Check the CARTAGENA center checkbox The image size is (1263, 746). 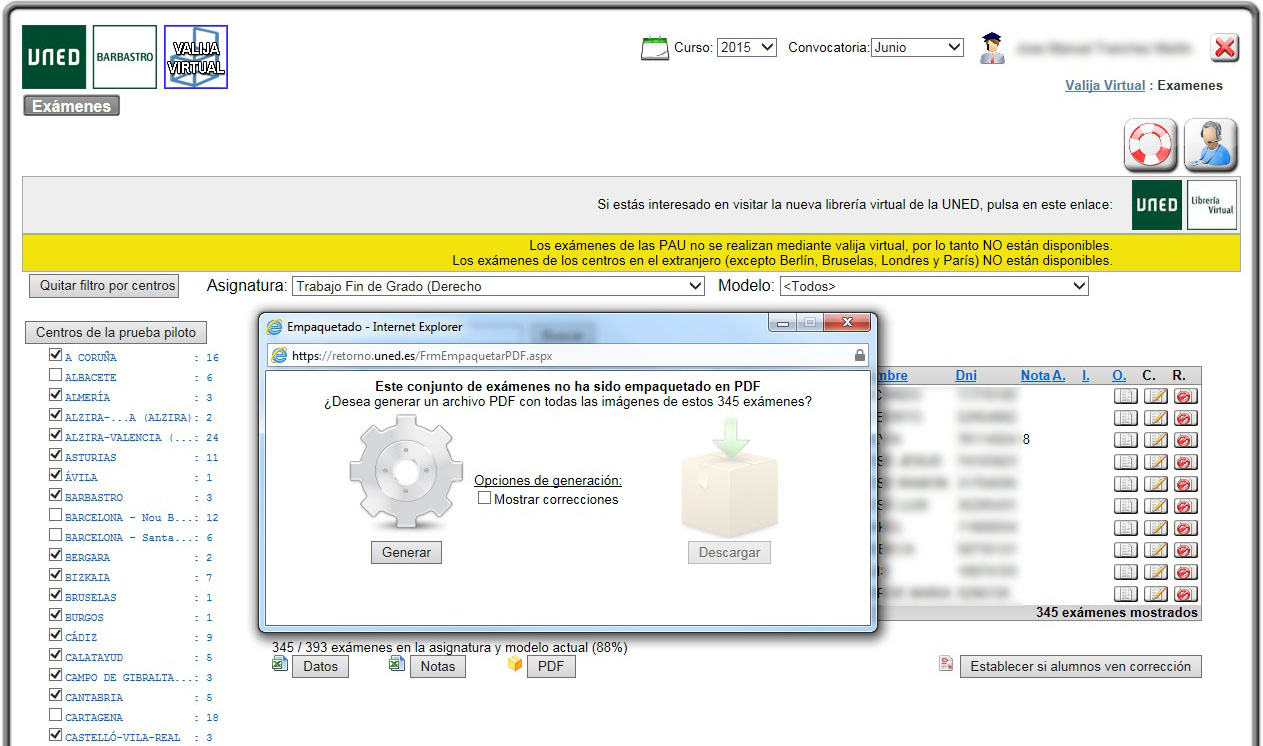(56, 715)
